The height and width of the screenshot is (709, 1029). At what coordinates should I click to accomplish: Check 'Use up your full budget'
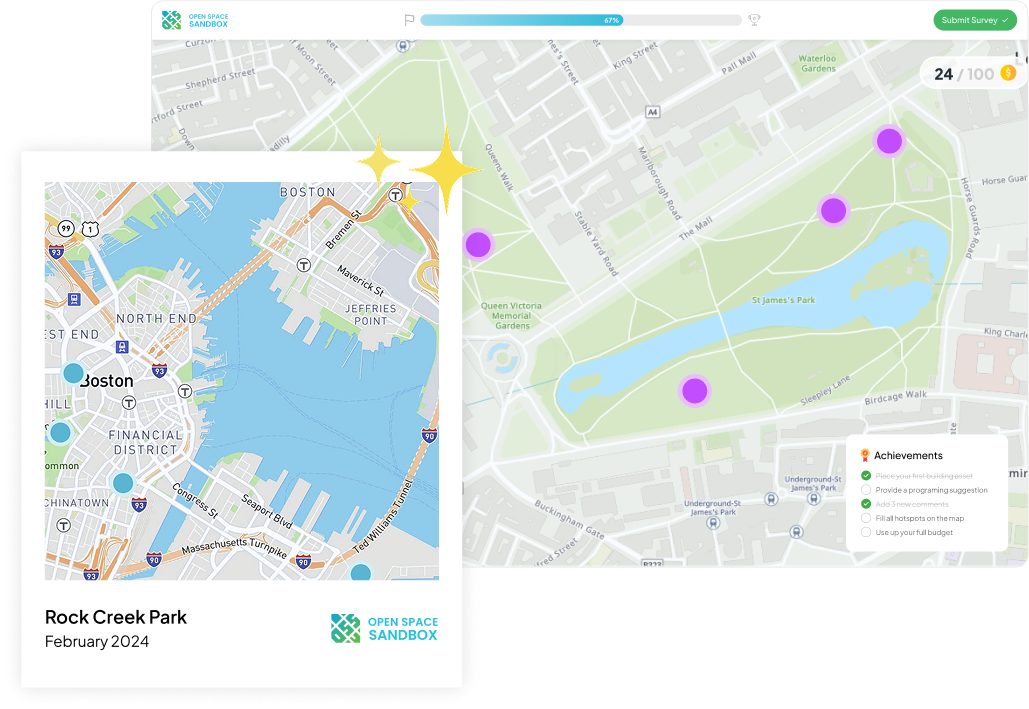point(866,532)
